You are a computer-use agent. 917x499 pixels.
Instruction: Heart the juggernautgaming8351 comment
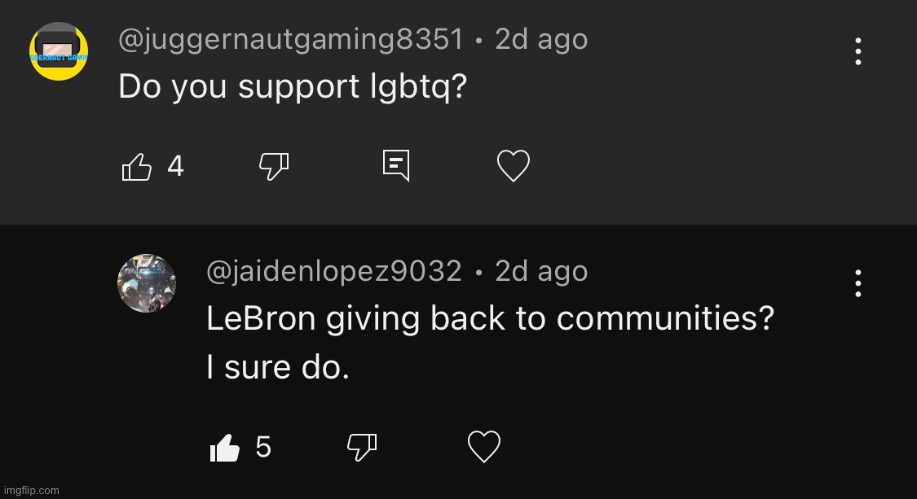[513, 166]
